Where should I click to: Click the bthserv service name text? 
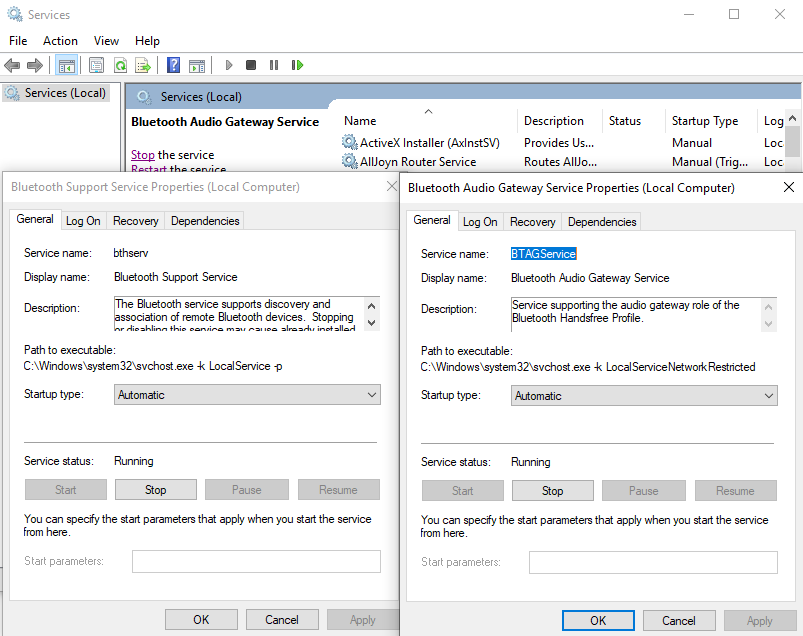(x=131, y=252)
